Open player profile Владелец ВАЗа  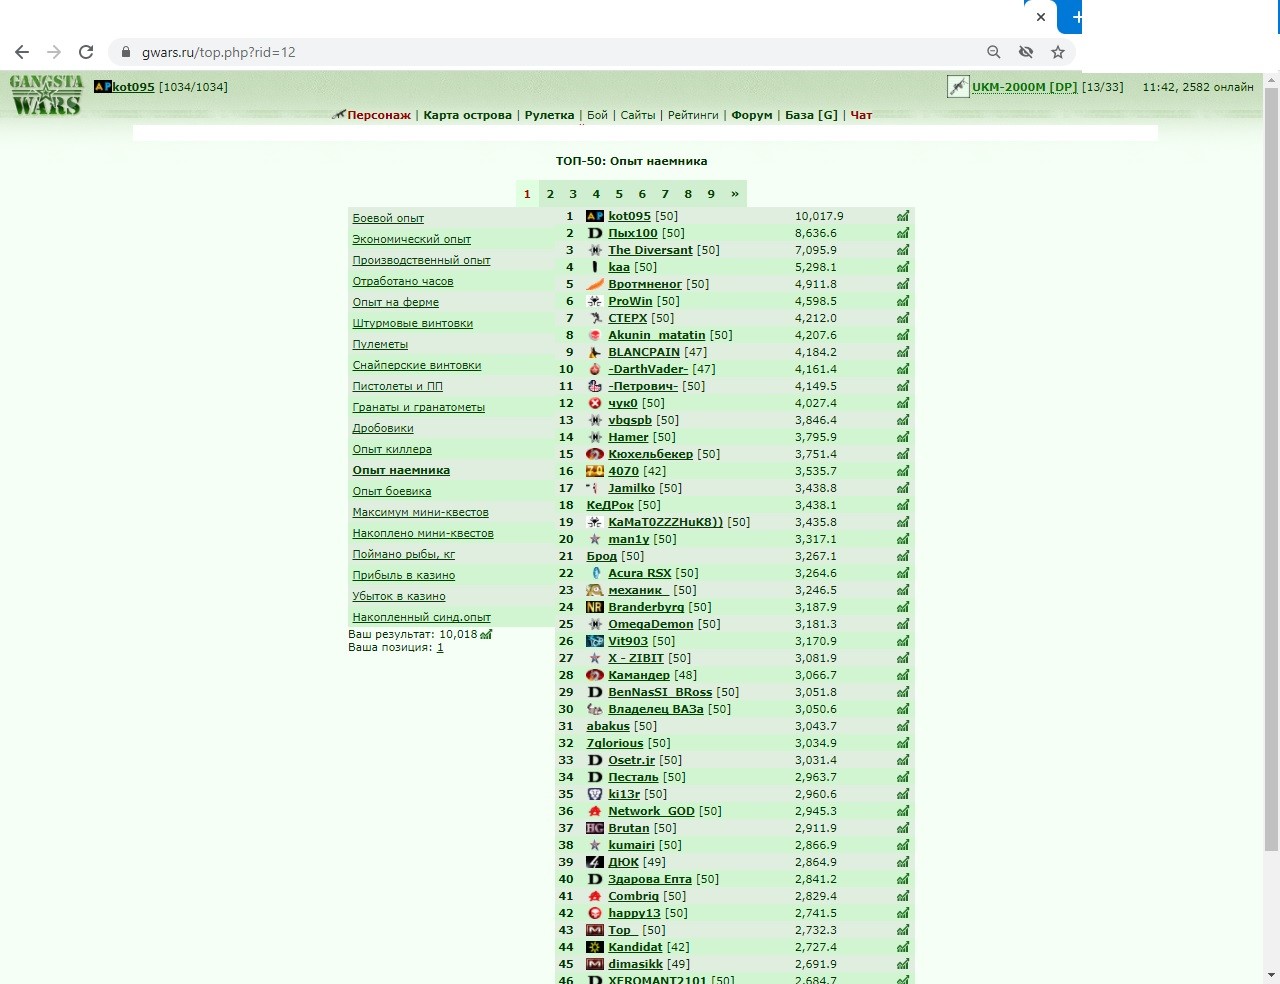tap(656, 709)
